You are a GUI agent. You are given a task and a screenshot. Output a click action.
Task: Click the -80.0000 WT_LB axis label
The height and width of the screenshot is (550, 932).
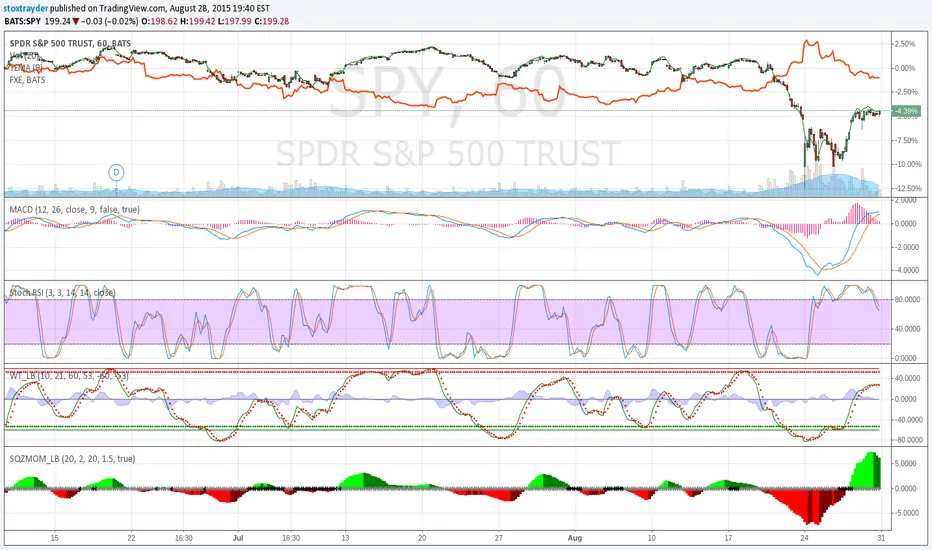(x=906, y=441)
